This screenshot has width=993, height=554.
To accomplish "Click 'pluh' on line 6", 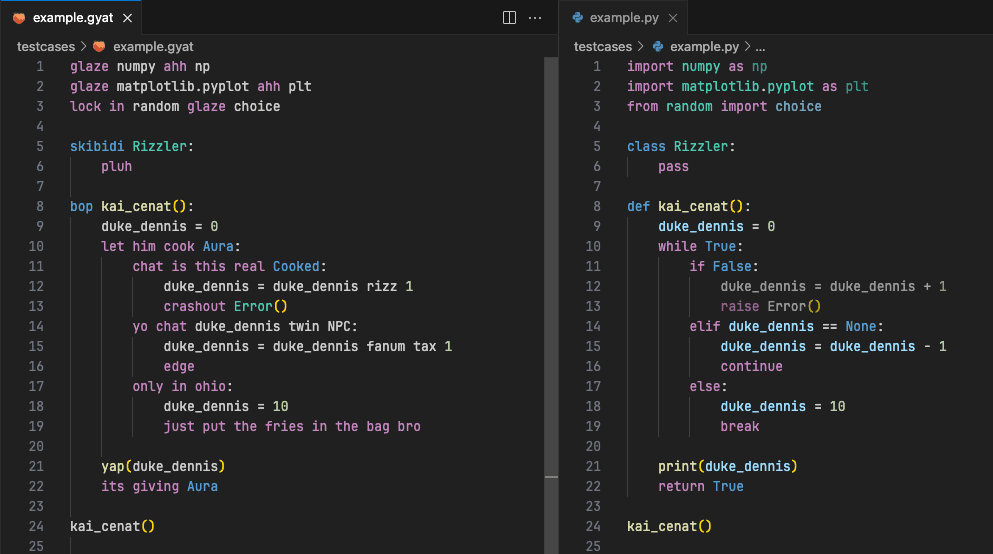I will point(117,167).
